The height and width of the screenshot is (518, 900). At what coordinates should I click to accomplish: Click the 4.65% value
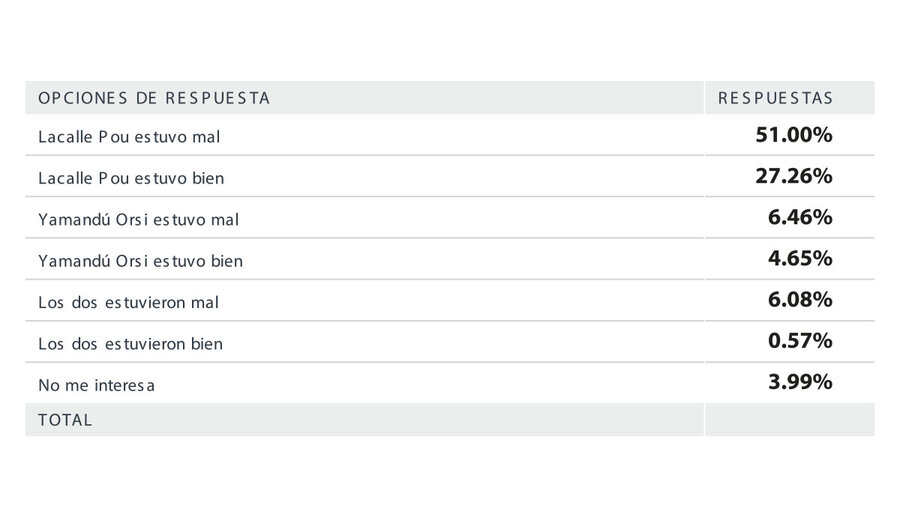pos(800,259)
